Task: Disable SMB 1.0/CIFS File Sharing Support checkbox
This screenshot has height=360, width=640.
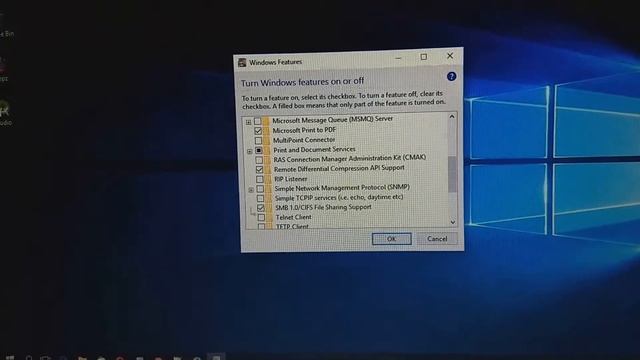Action: click(x=261, y=208)
